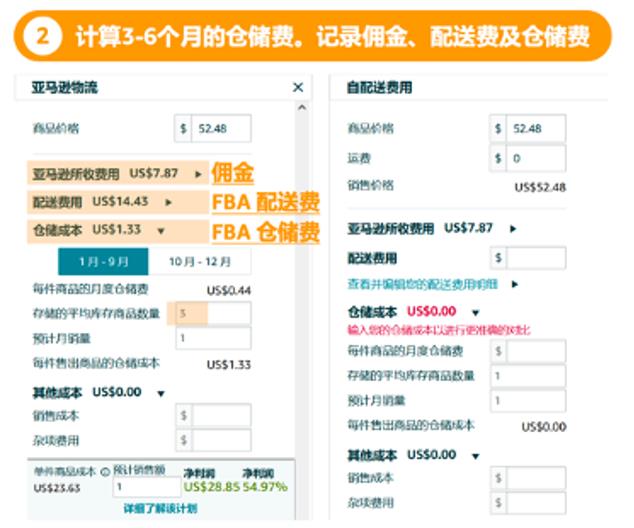634x528 pixels.
Task: Select the 1月 - 9月 tab
Action: (x=104, y=262)
